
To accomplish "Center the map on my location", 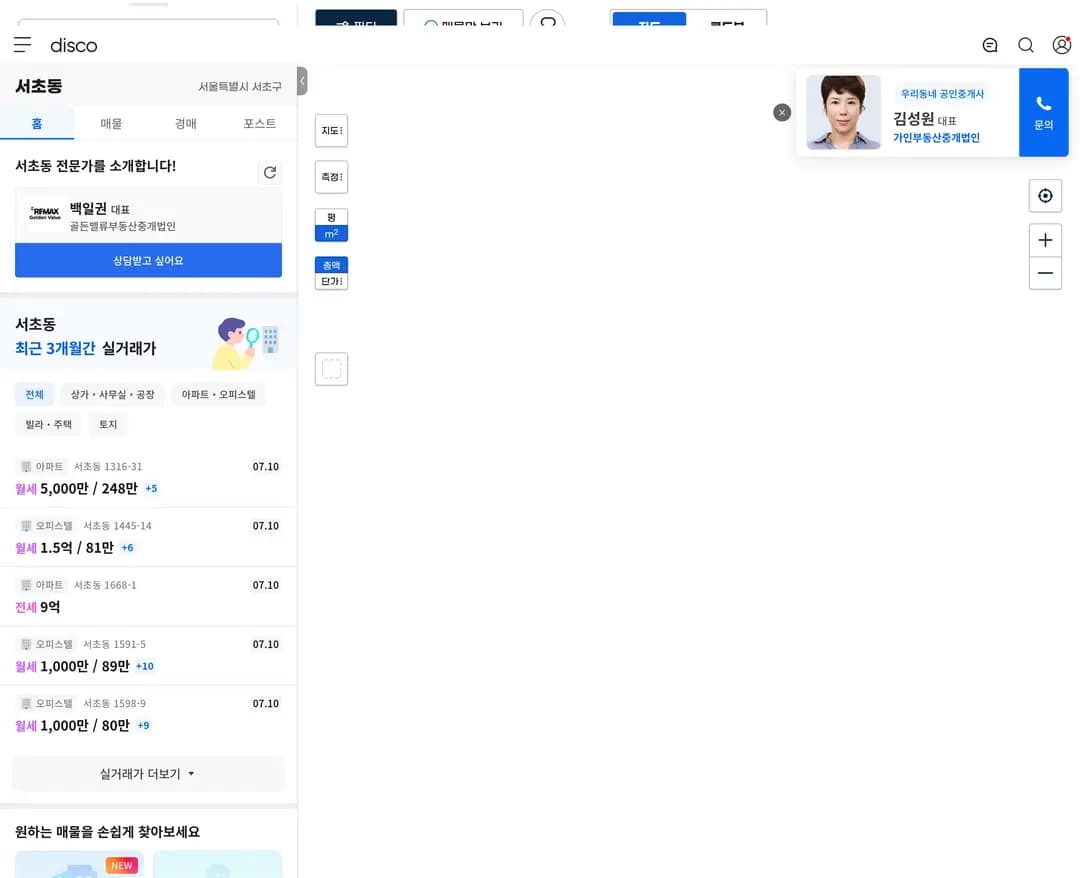I will (1045, 196).
